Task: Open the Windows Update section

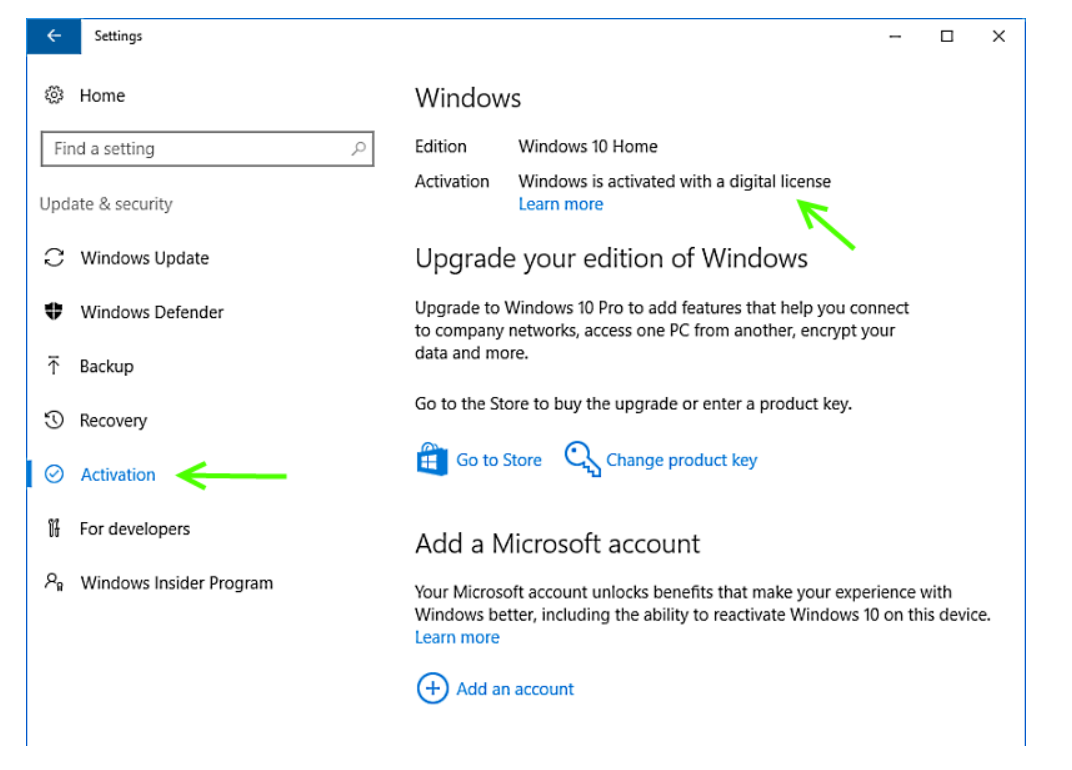Action: coord(144,258)
